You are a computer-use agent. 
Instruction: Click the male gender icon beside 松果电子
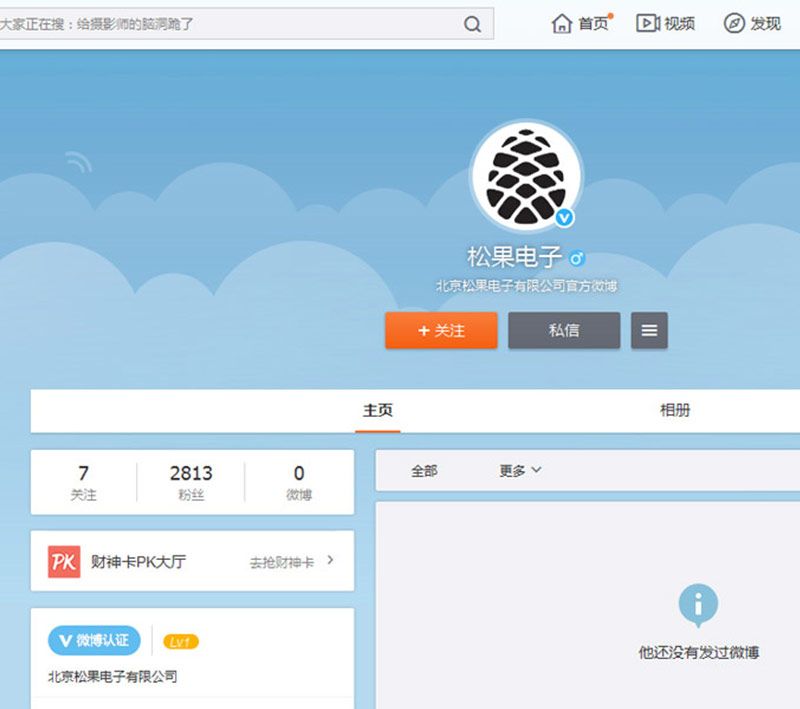[577, 259]
